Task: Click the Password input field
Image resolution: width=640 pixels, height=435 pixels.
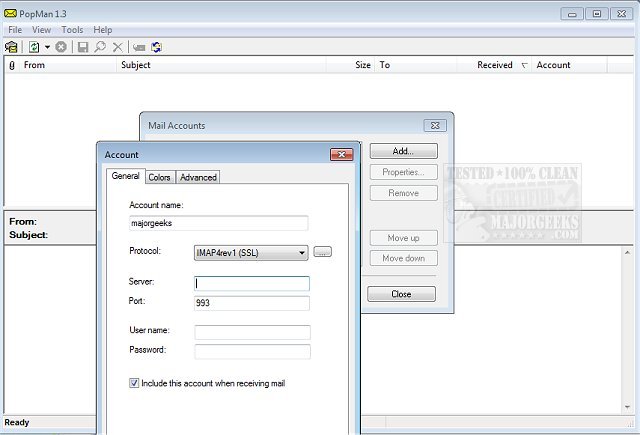Action: 252,351
